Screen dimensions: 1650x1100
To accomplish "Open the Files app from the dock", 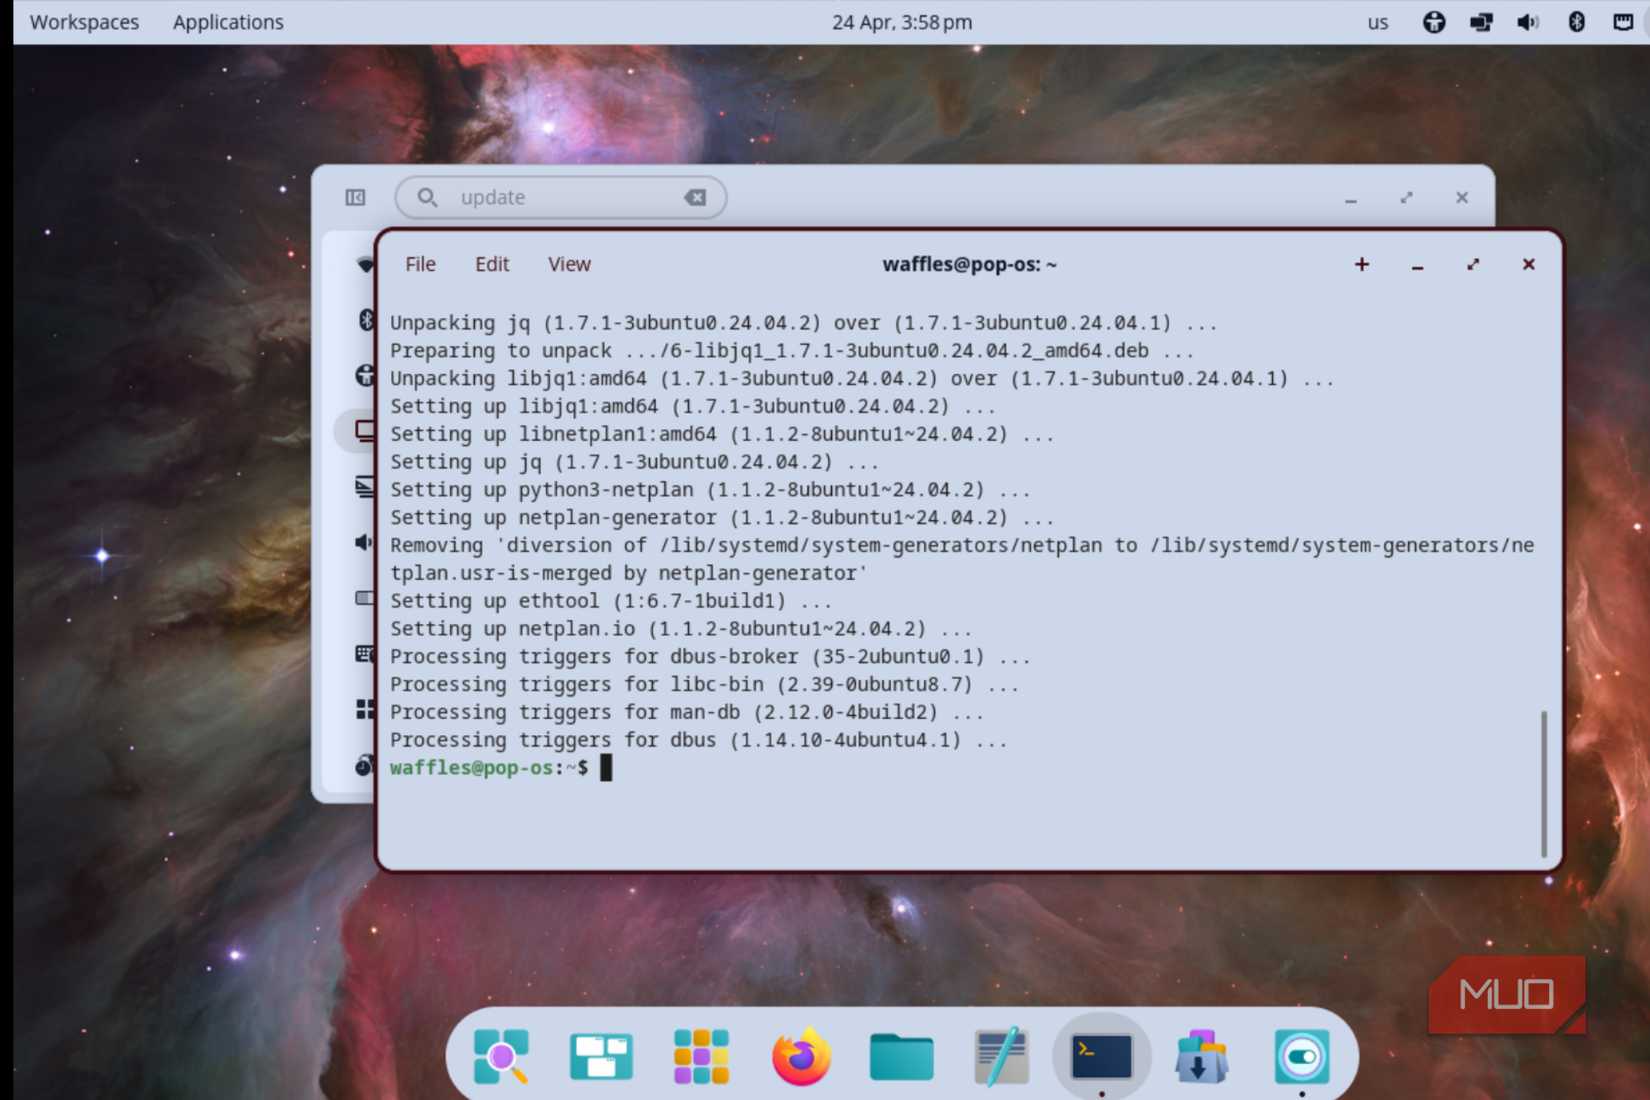I will (900, 1056).
